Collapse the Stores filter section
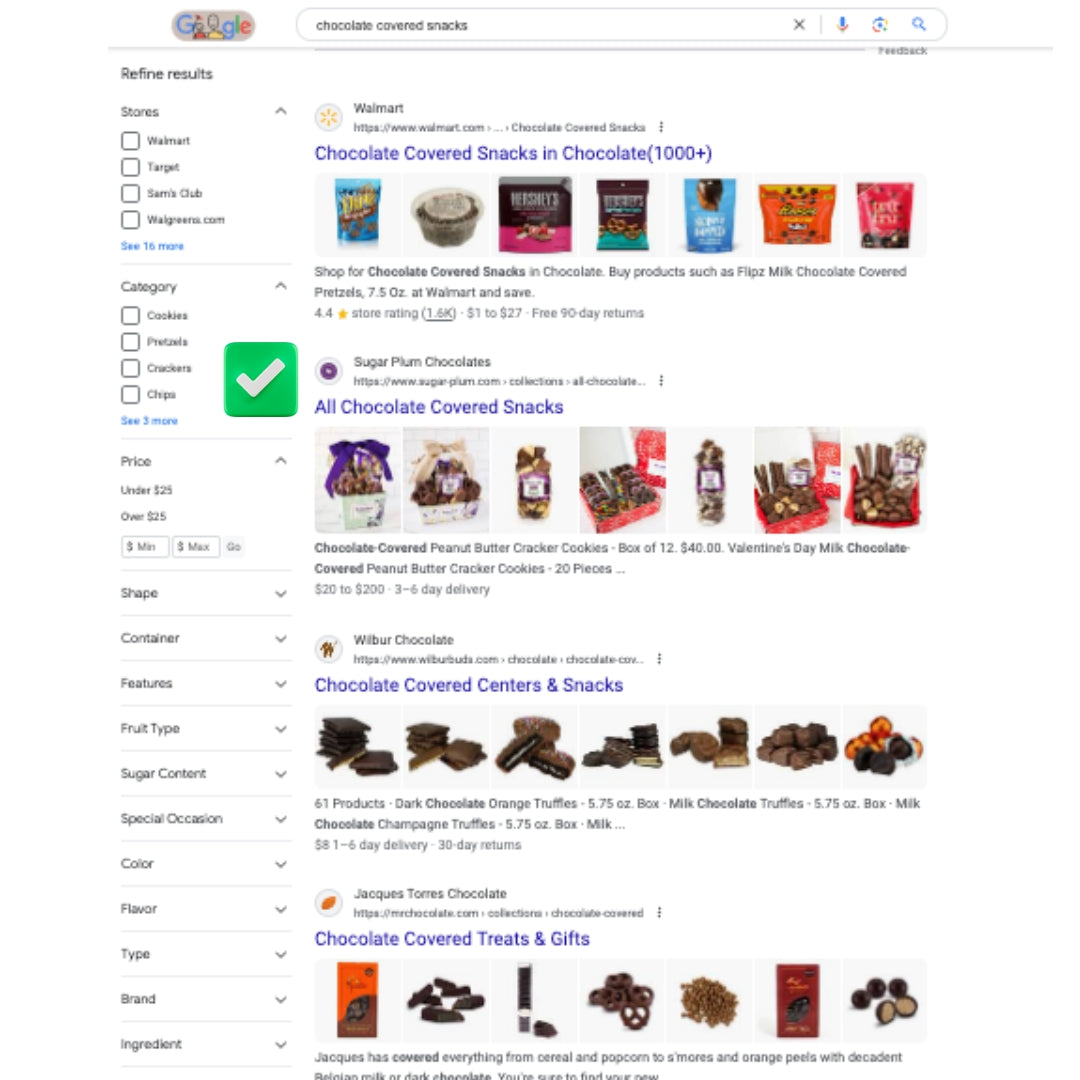The image size is (1080, 1080). click(280, 111)
